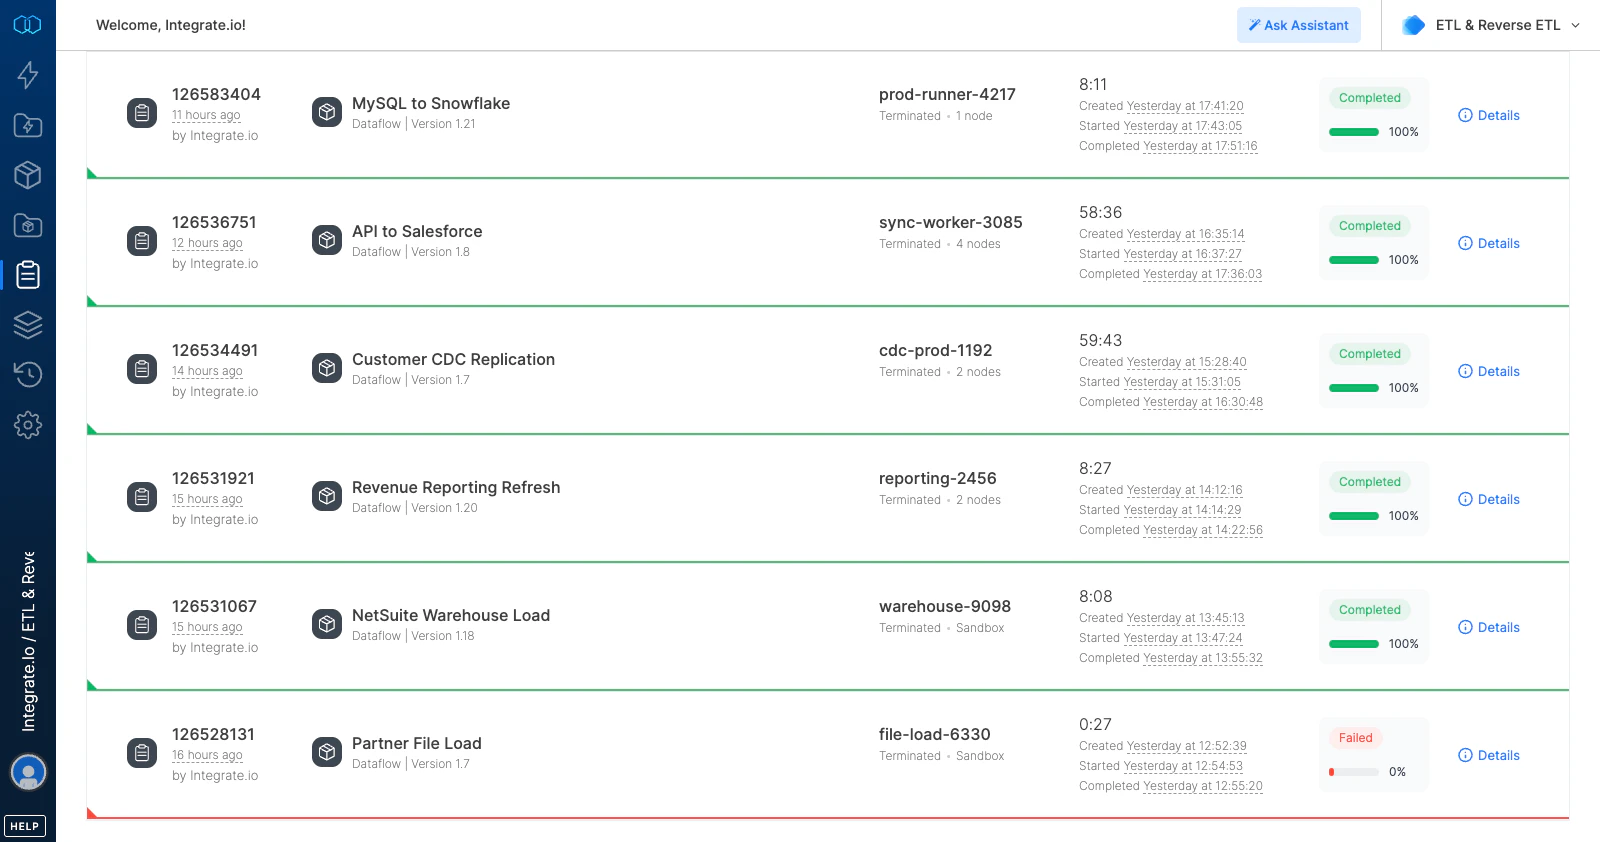Viewport: 1600px width, 842px height.
Task: Click the 100% progress bar of job 126536751
Action: [1354, 260]
